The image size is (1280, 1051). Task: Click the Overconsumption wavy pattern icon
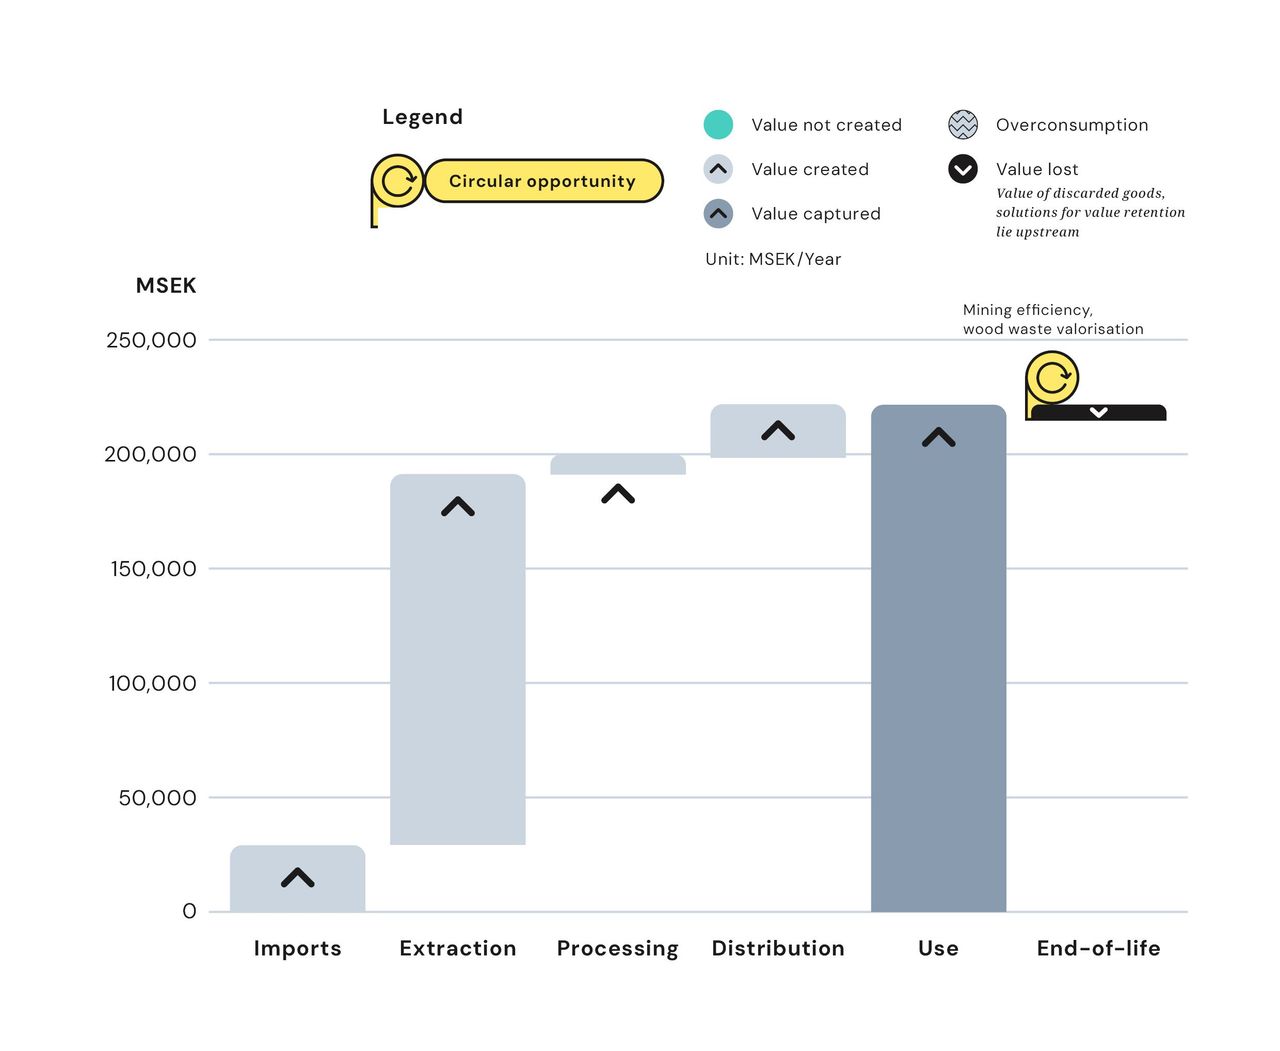pyautogui.click(x=963, y=125)
